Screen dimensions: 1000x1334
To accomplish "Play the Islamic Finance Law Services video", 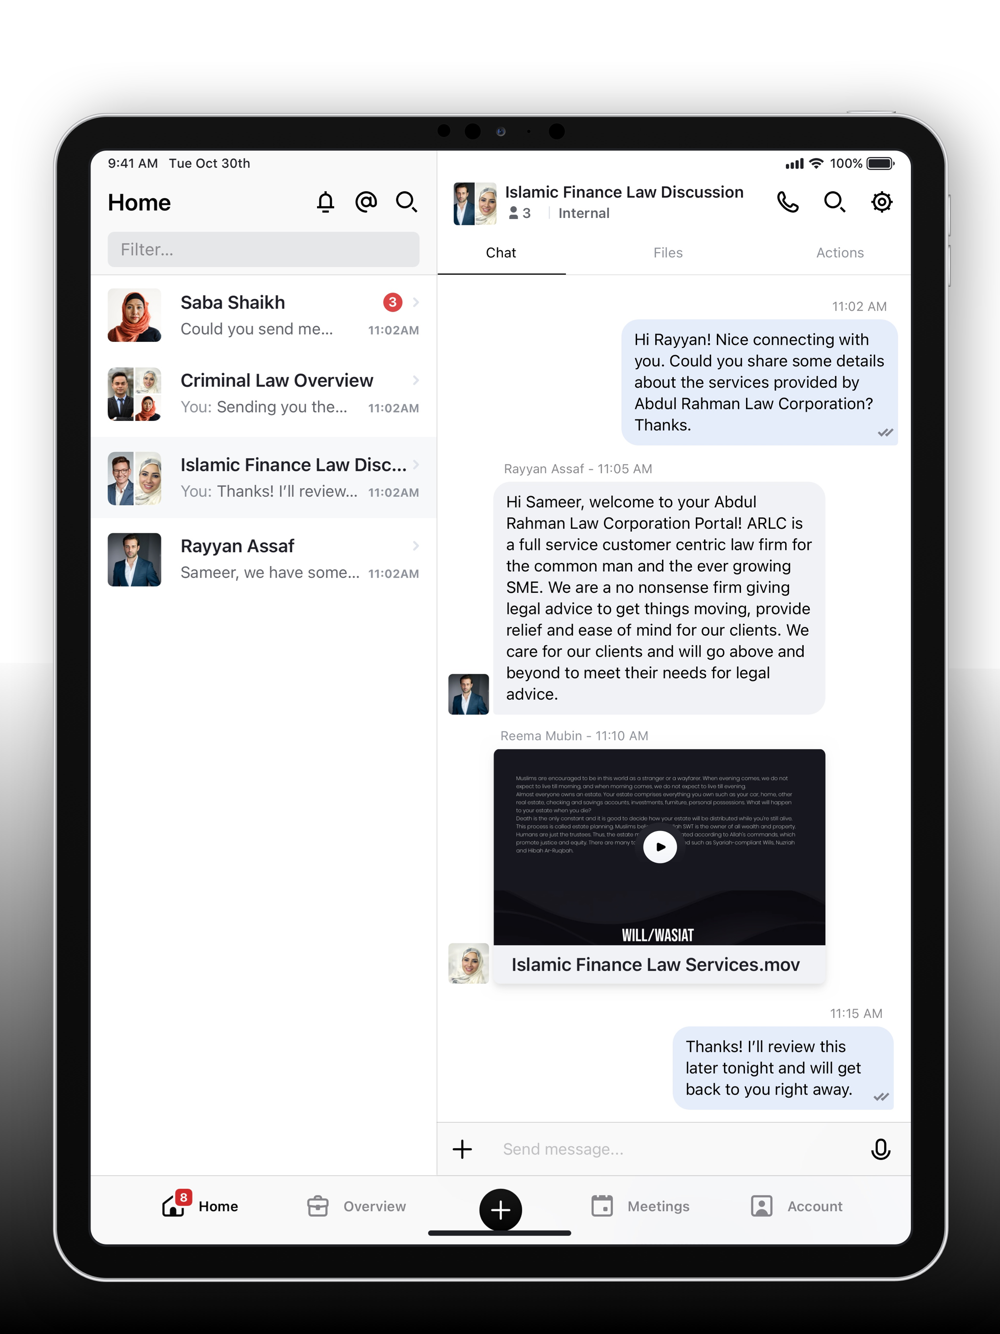I will (x=660, y=847).
